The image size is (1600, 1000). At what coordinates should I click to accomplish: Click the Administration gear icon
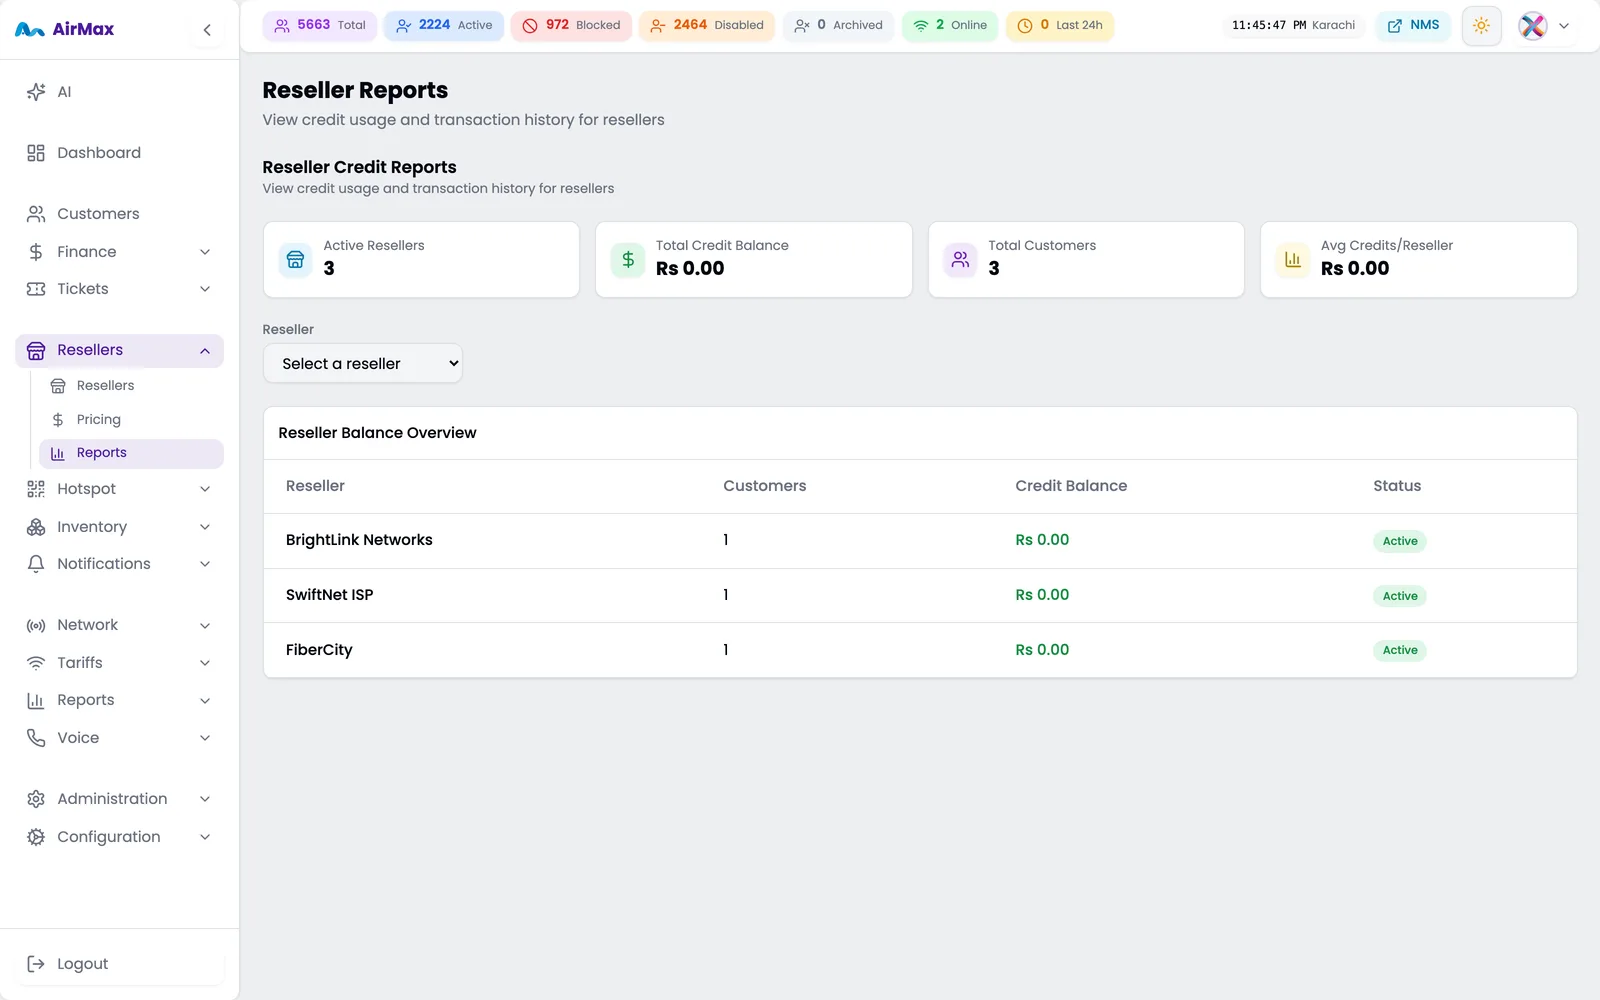[x=36, y=799]
